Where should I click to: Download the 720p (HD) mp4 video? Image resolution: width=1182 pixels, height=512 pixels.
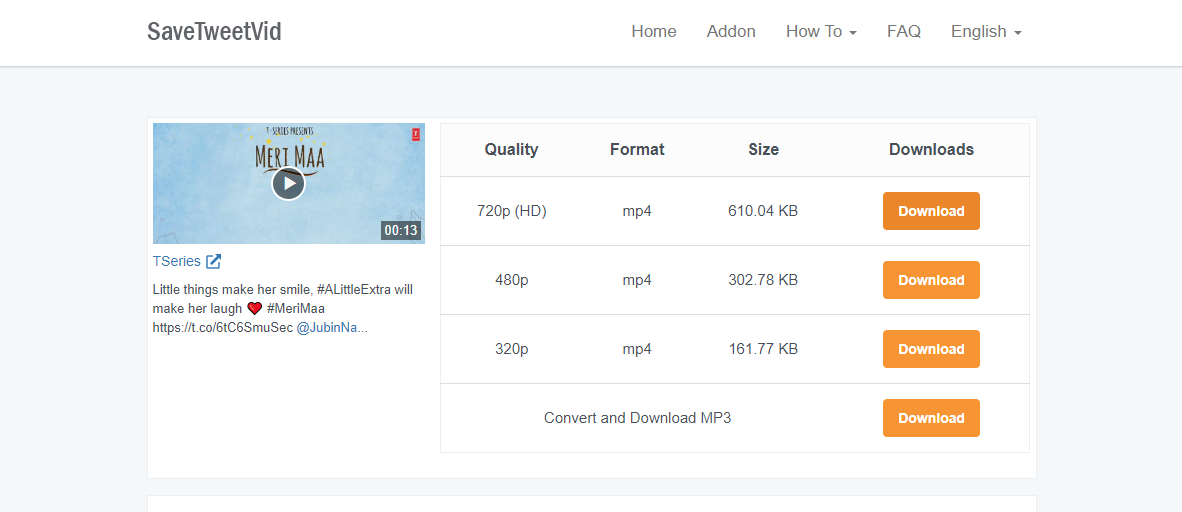pos(931,211)
